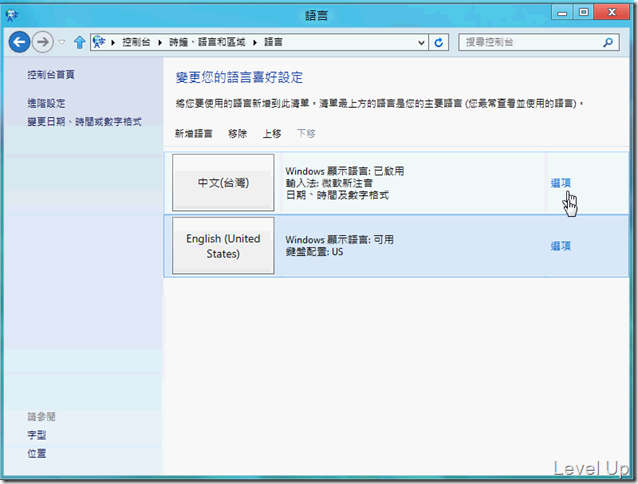638x484 pixels.
Task: Click the 下移 toolbar command
Action: click(x=306, y=133)
